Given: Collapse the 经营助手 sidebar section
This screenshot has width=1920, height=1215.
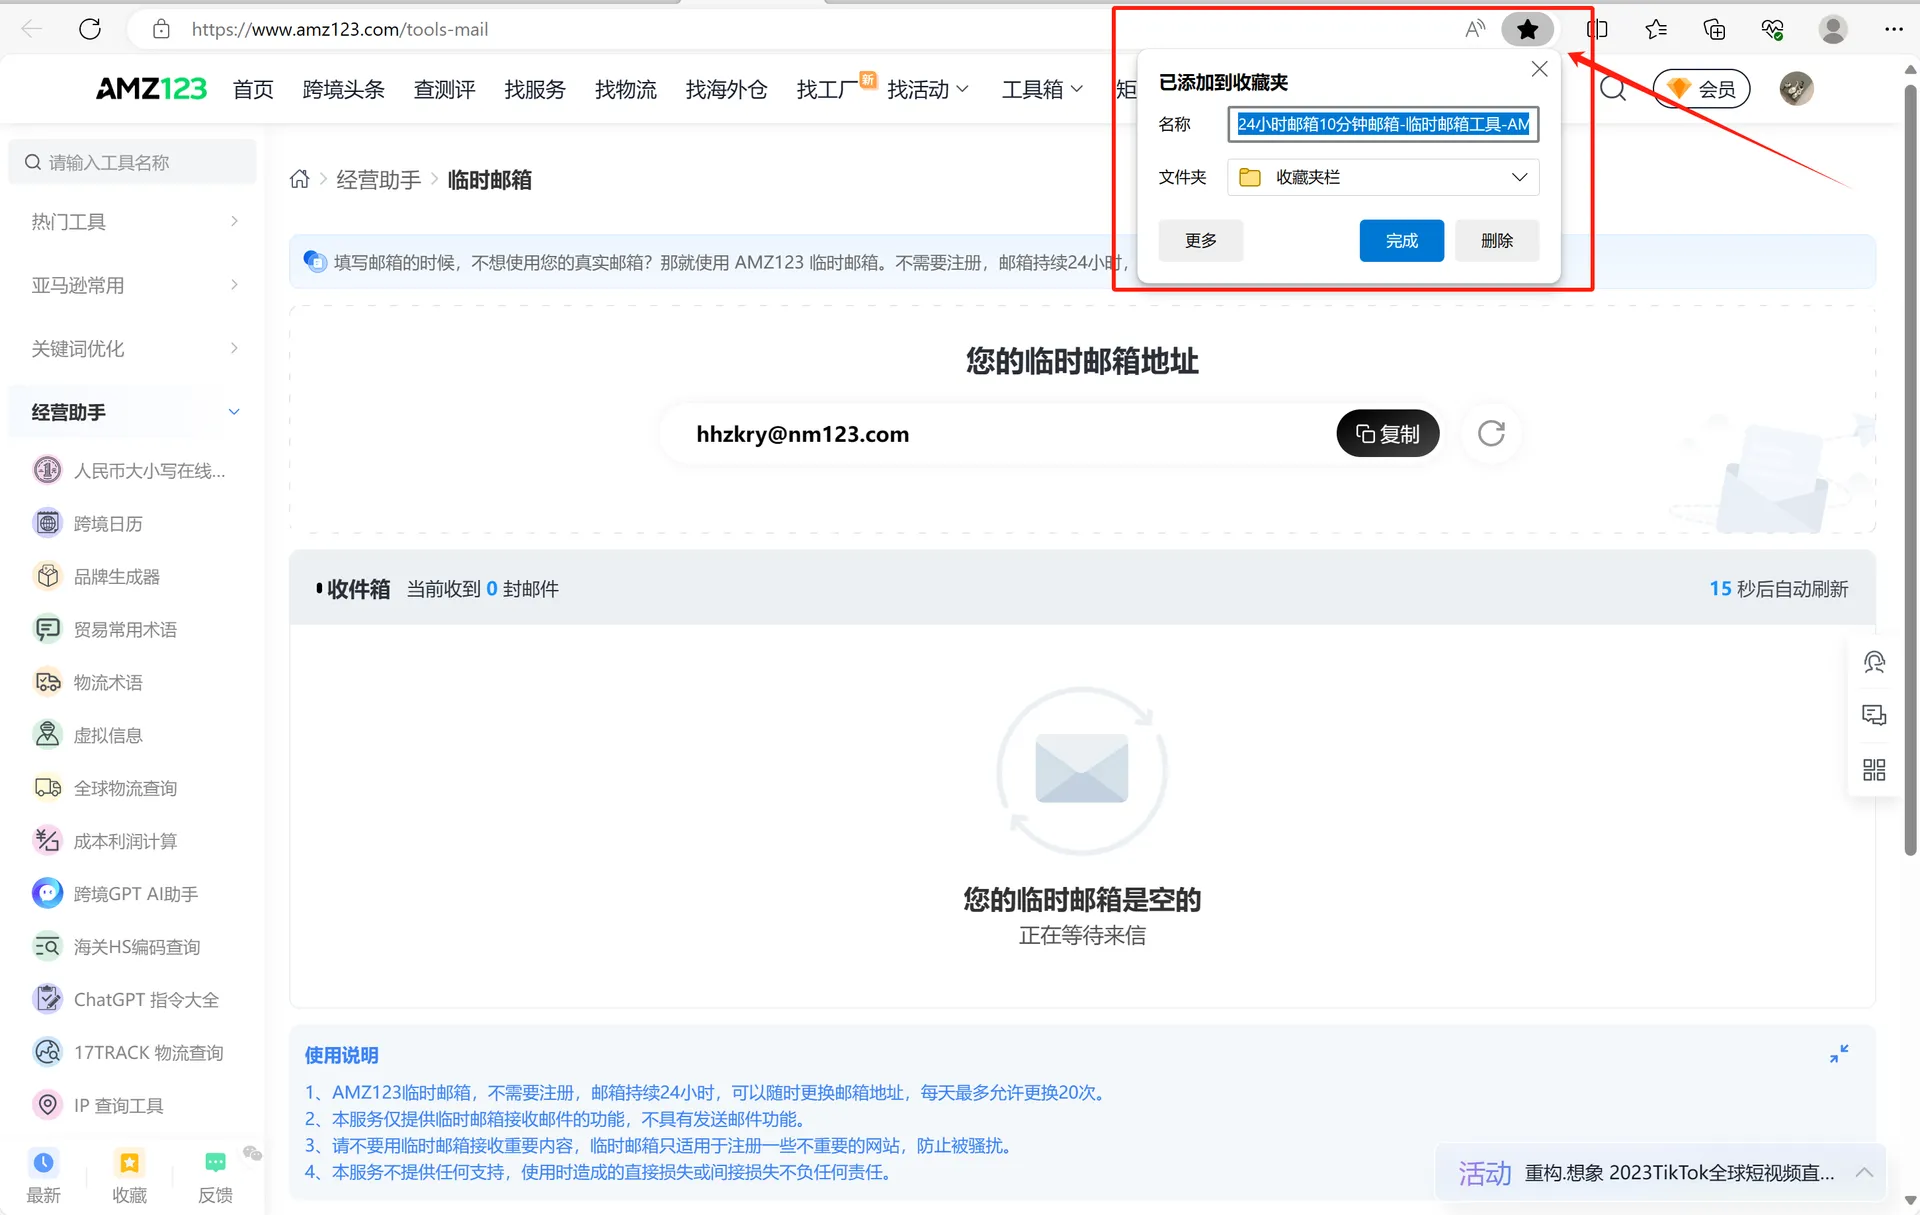Looking at the screenshot, I should 135,412.
